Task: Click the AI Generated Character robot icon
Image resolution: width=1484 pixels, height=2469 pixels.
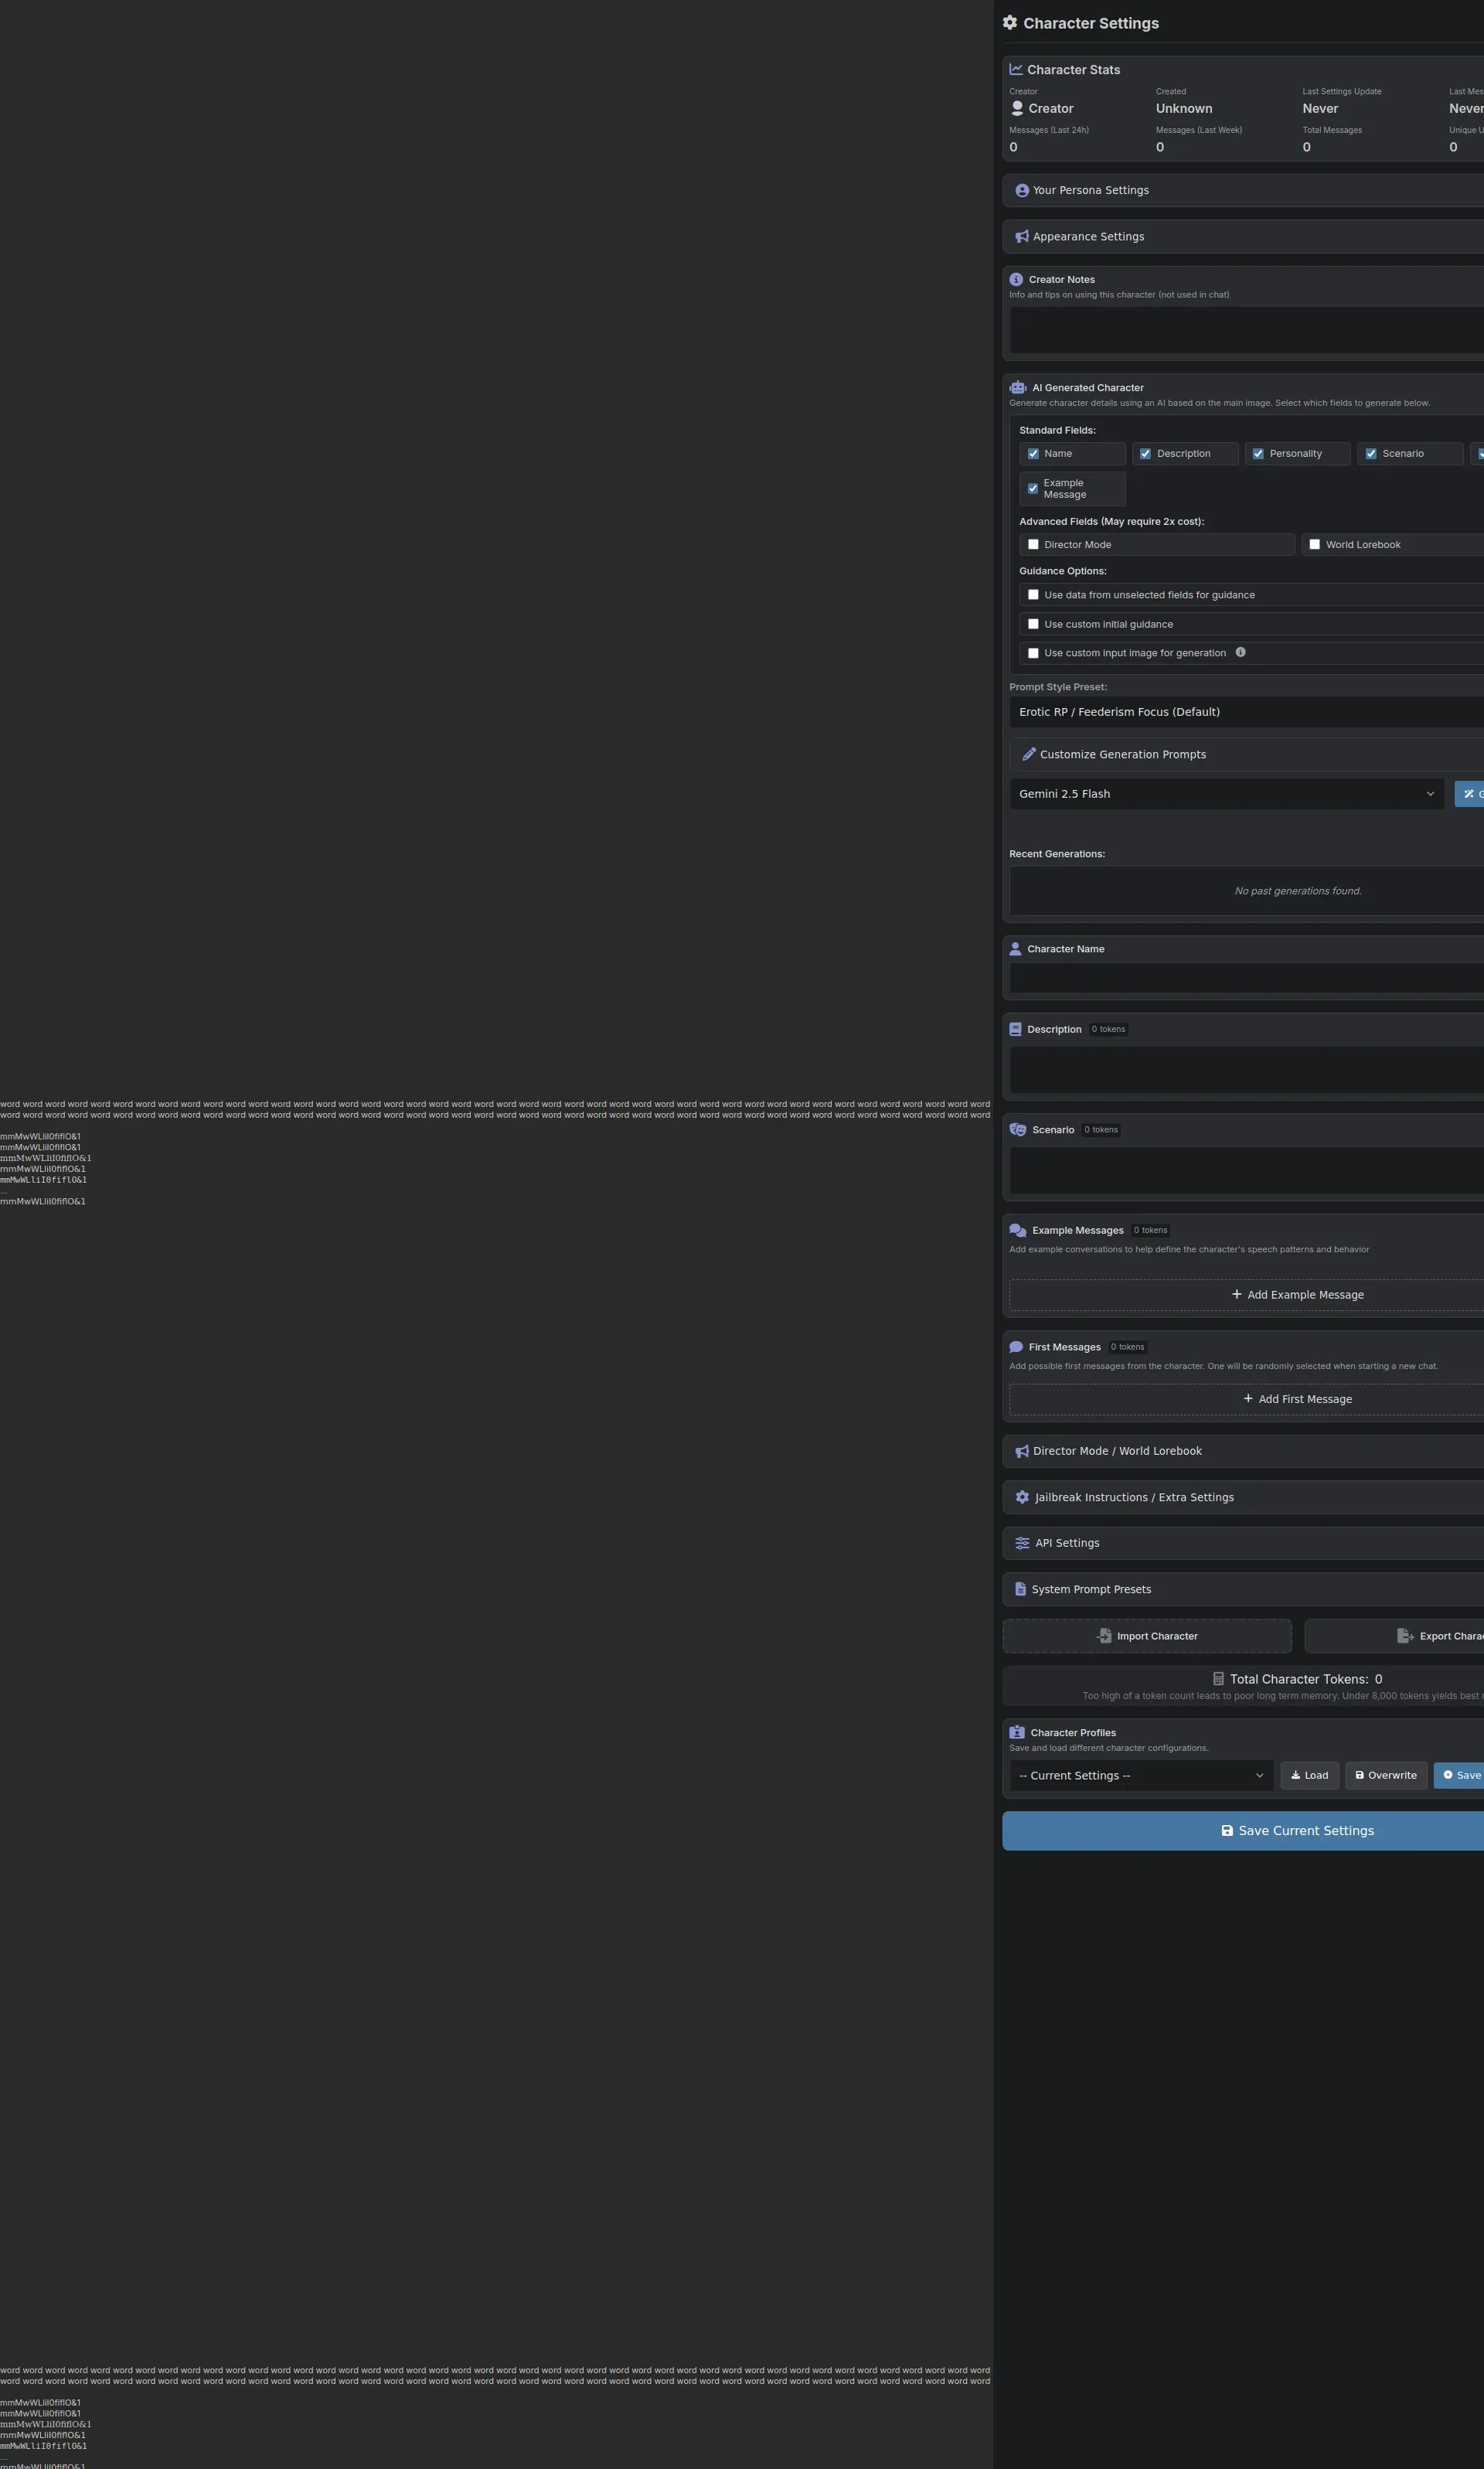Action: [x=1018, y=388]
